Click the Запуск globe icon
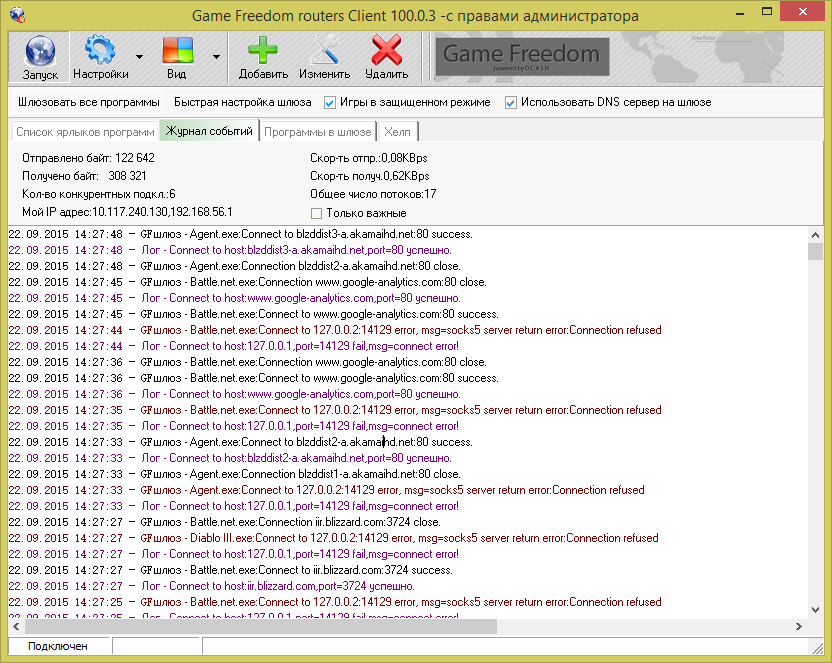The width and height of the screenshot is (832, 663). [x=40, y=50]
